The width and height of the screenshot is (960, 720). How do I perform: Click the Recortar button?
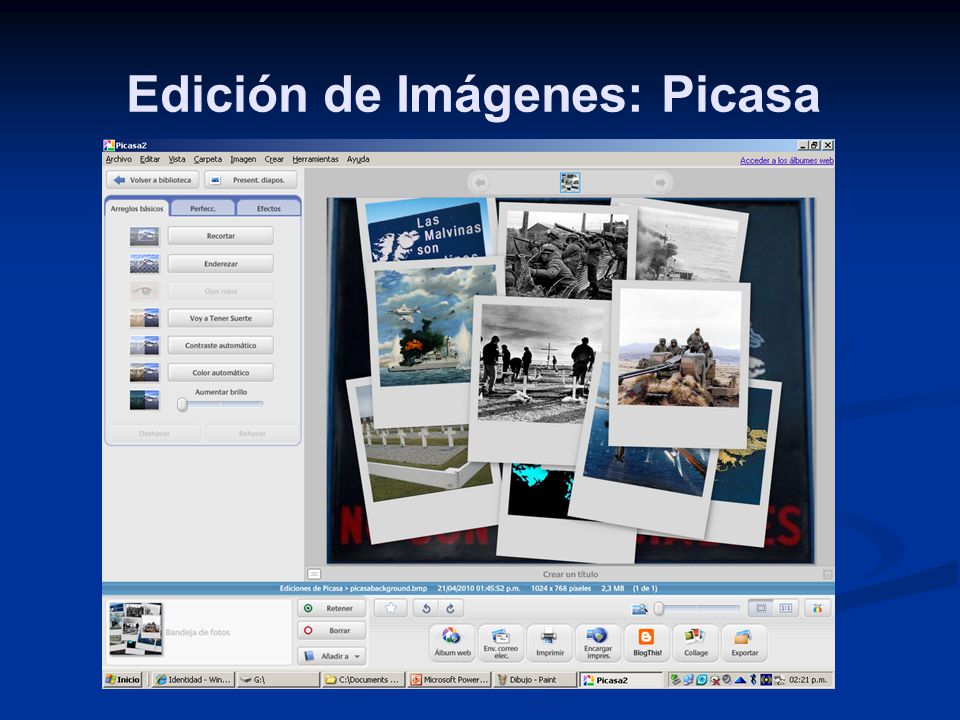pos(220,236)
